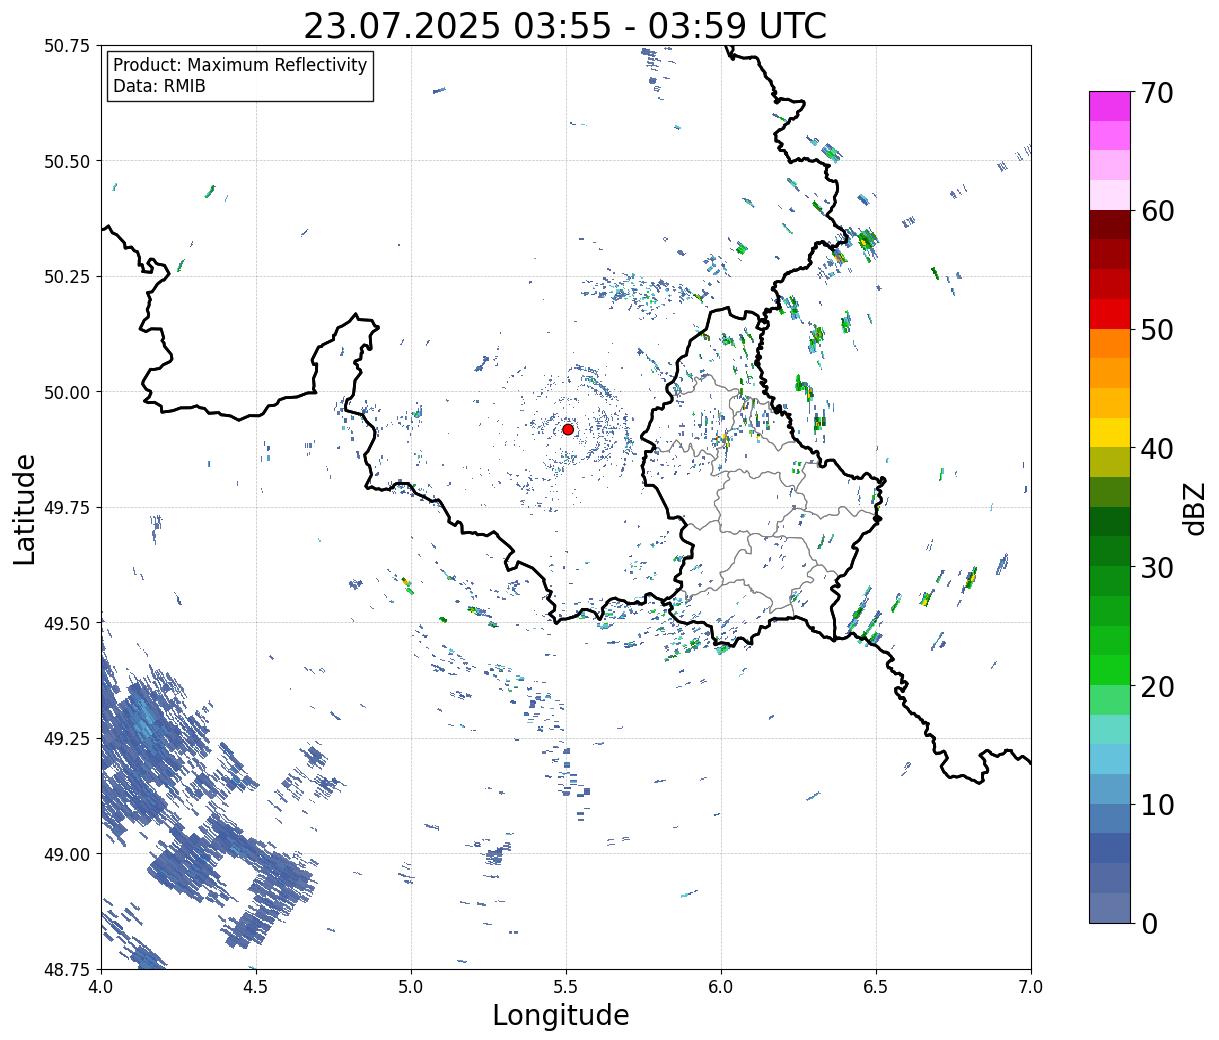Viewport: 1219px width, 1040px height.
Task: Click the latitude tick label 50.75
Action: tap(67, 46)
